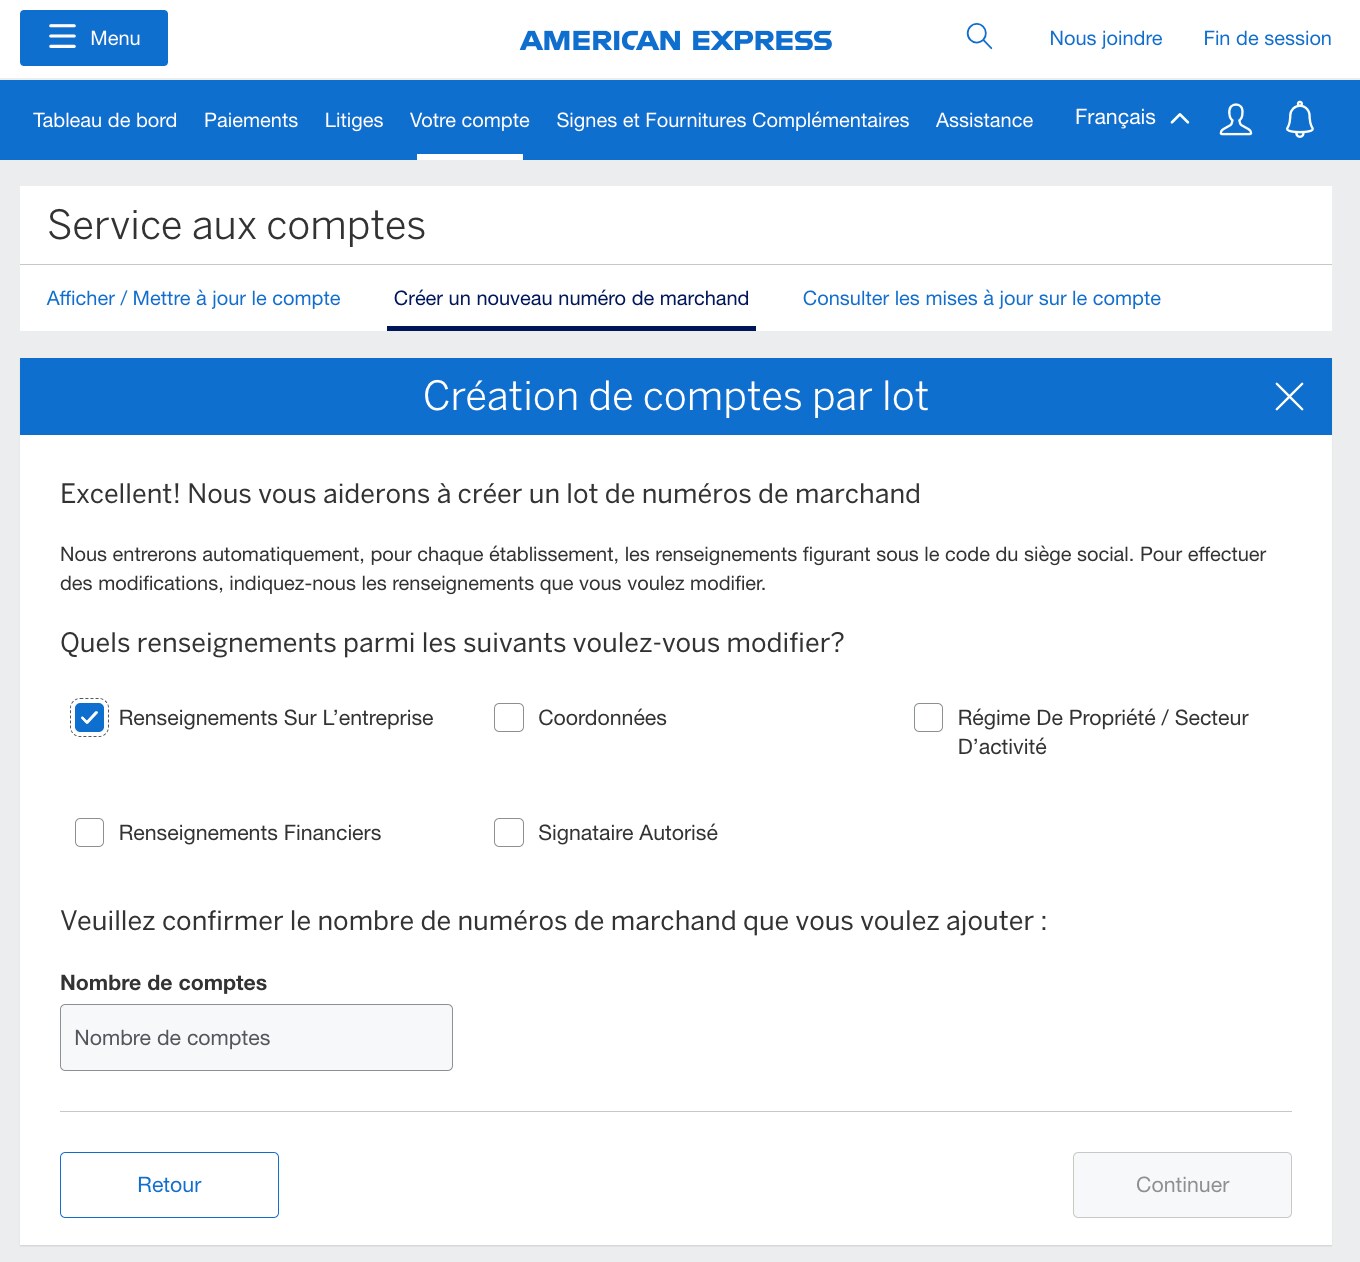Switch to Afficher / Mettre à jour le compte tab

click(193, 298)
